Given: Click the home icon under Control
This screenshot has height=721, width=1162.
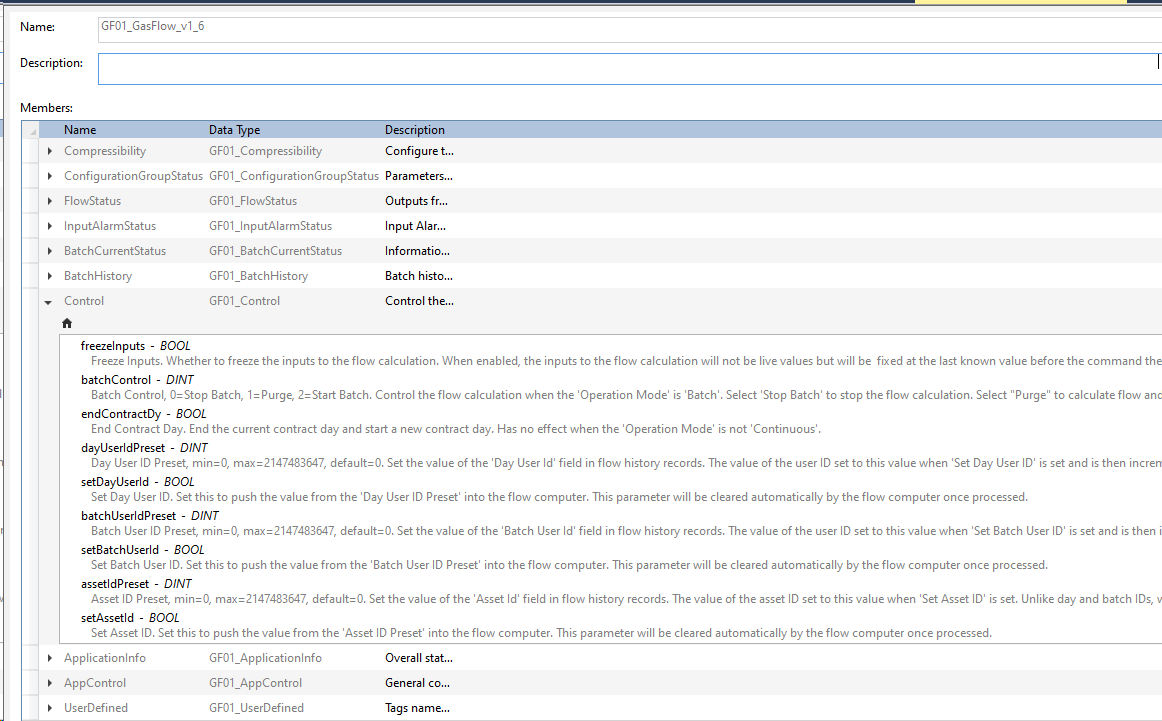Looking at the screenshot, I should coord(67,323).
